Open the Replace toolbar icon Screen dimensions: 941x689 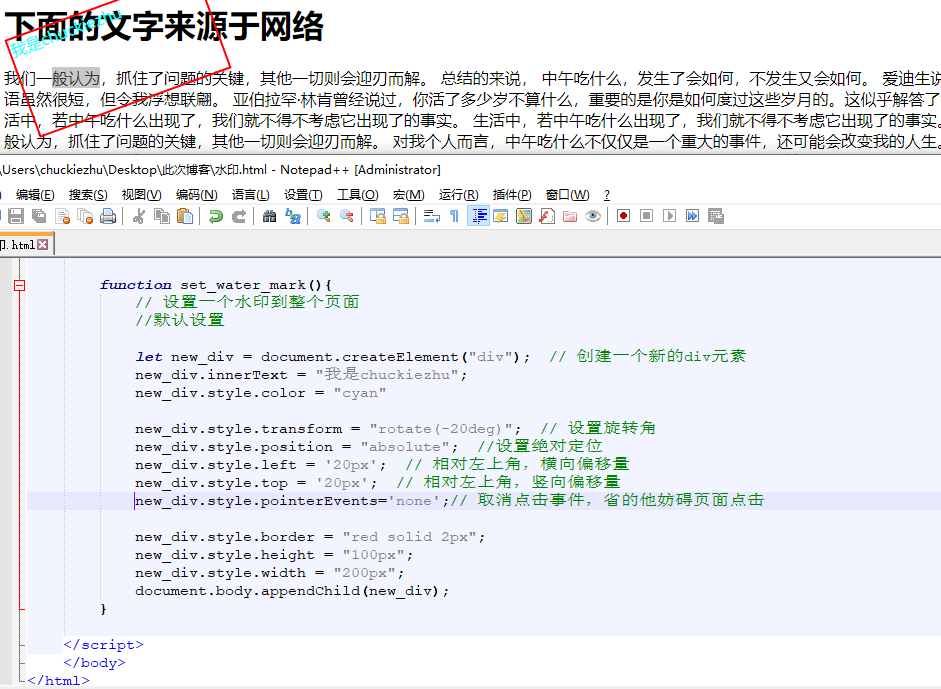tap(293, 216)
